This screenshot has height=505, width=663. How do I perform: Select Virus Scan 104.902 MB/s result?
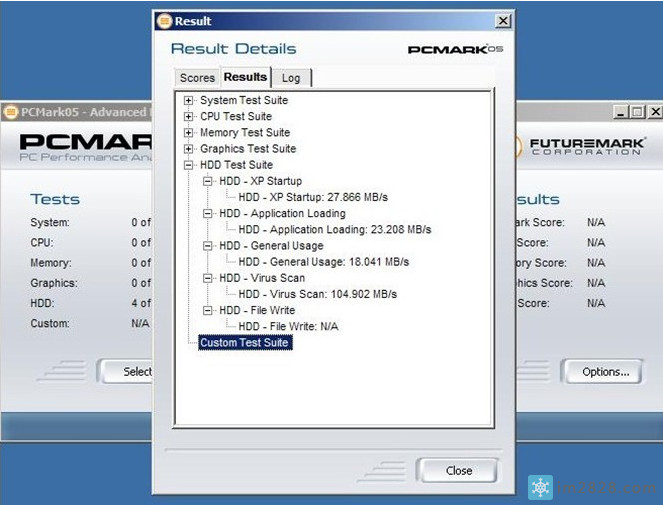[x=317, y=294]
